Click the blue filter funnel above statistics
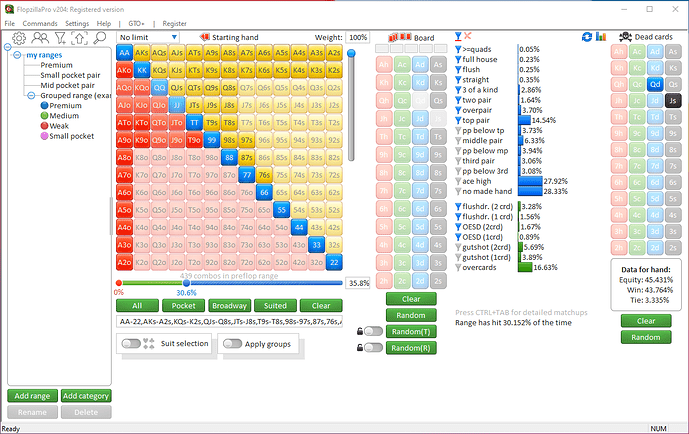 (x=458, y=36)
